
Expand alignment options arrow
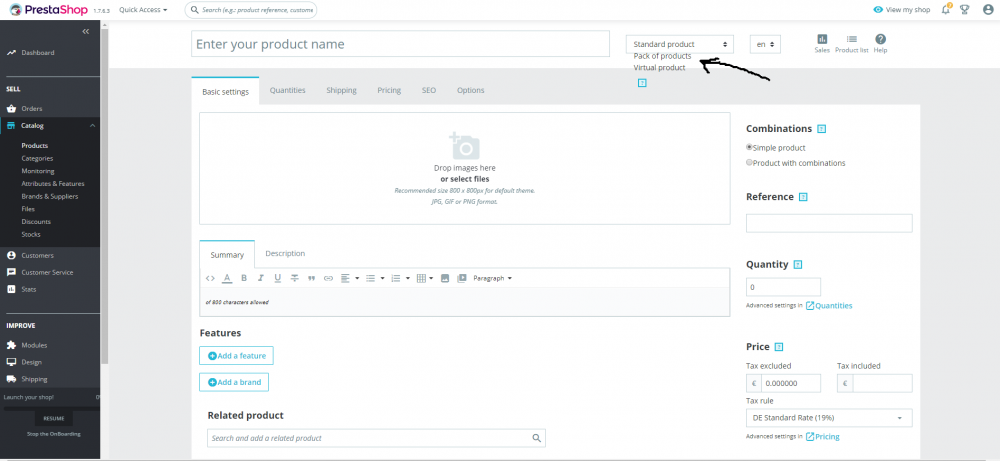point(357,278)
